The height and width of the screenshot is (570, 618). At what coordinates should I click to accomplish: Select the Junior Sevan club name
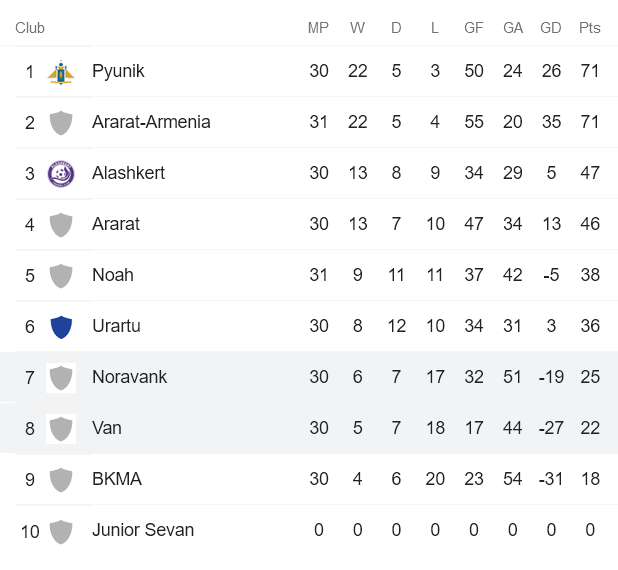tap(143, 530)
